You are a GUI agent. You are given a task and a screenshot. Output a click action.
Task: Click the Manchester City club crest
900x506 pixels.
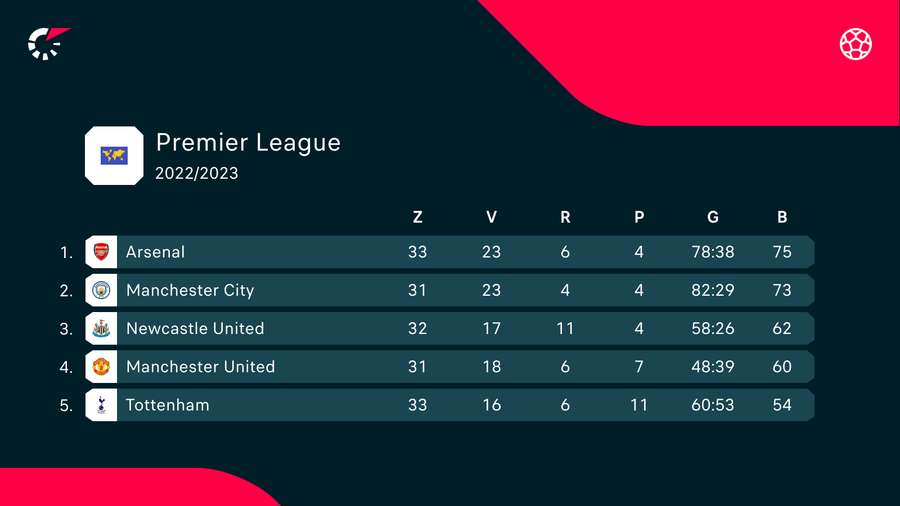coord(101,290)
